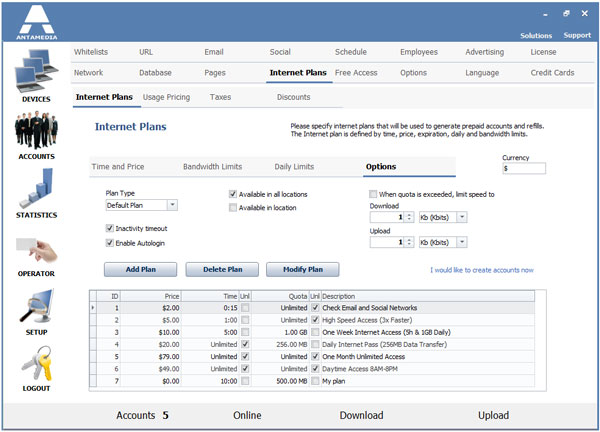This screenshot has height=432, width=600.
Task: Click the Antamedia logo
Action: point(37,22)
